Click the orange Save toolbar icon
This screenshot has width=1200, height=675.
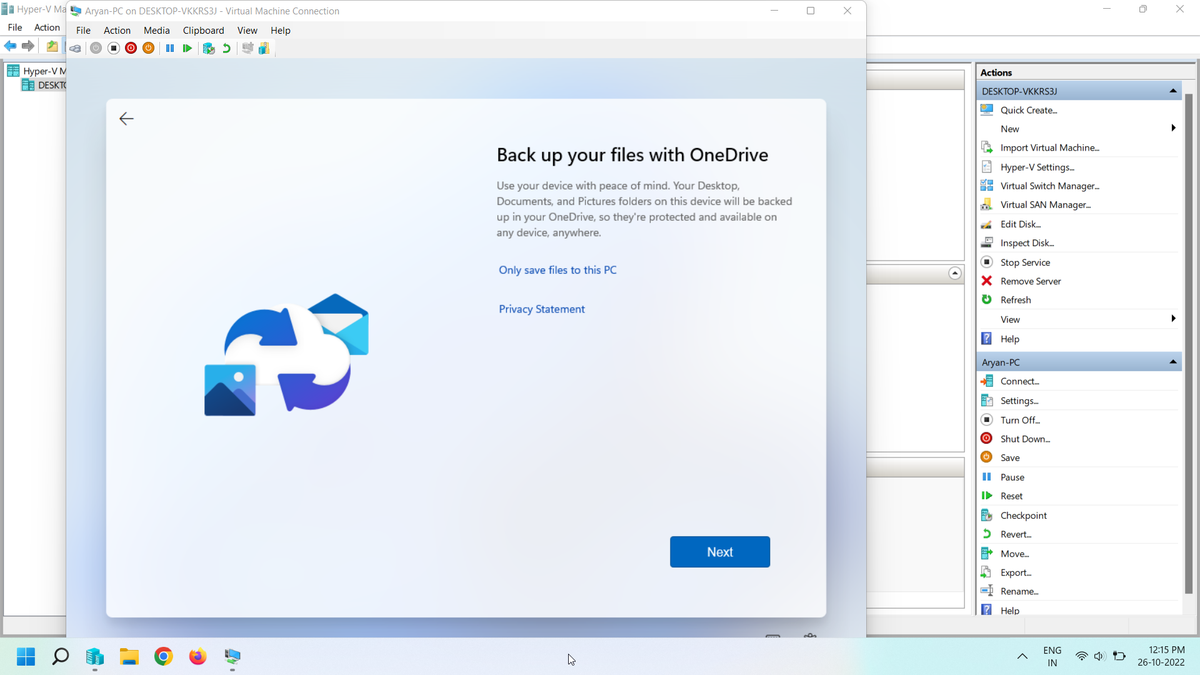(148, 48)
